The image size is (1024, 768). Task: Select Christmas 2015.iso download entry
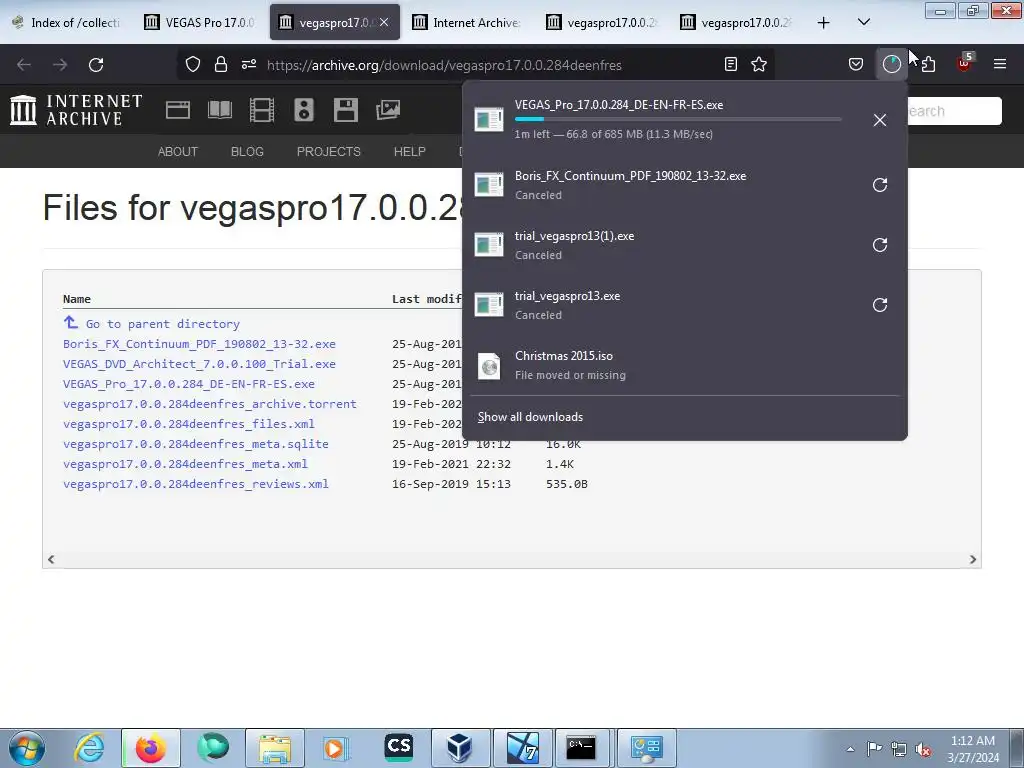(684, 365)
